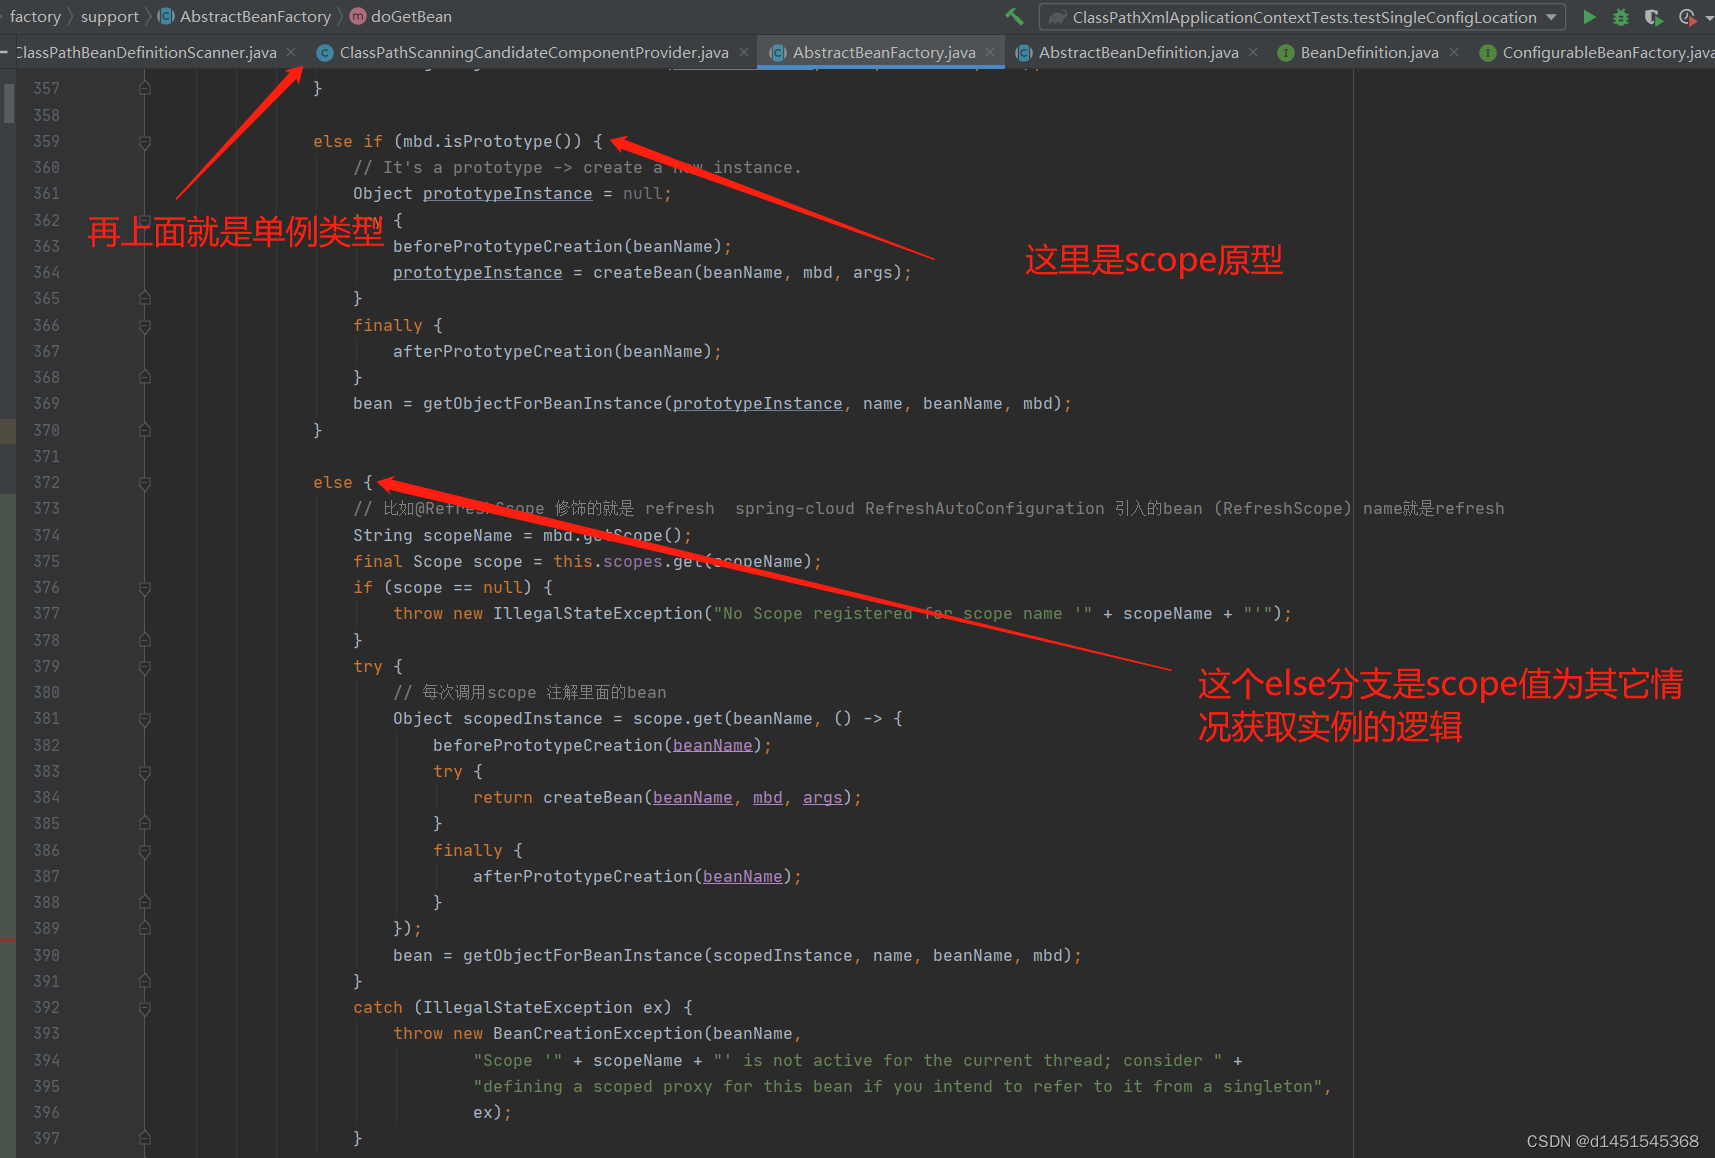Viewport: 1715px width, 1158px height.
Task: Open ClassPathScanningCandidateComponentProvider.java tab
Action: click(x=534, y=52)
